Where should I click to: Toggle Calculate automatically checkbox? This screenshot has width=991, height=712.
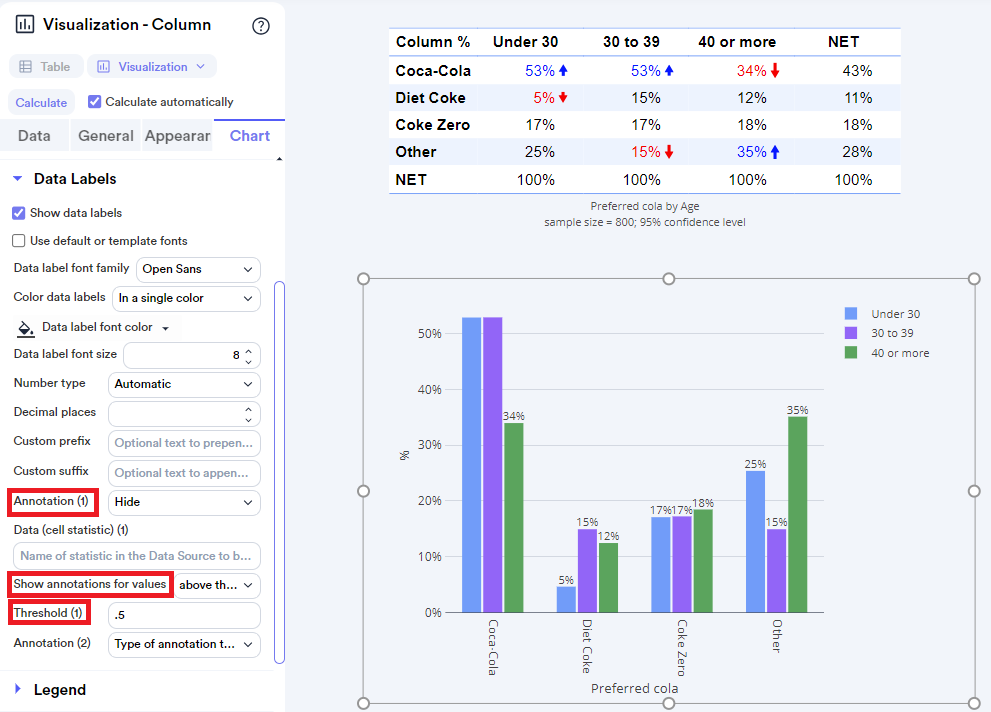click(x=94, y=102)
